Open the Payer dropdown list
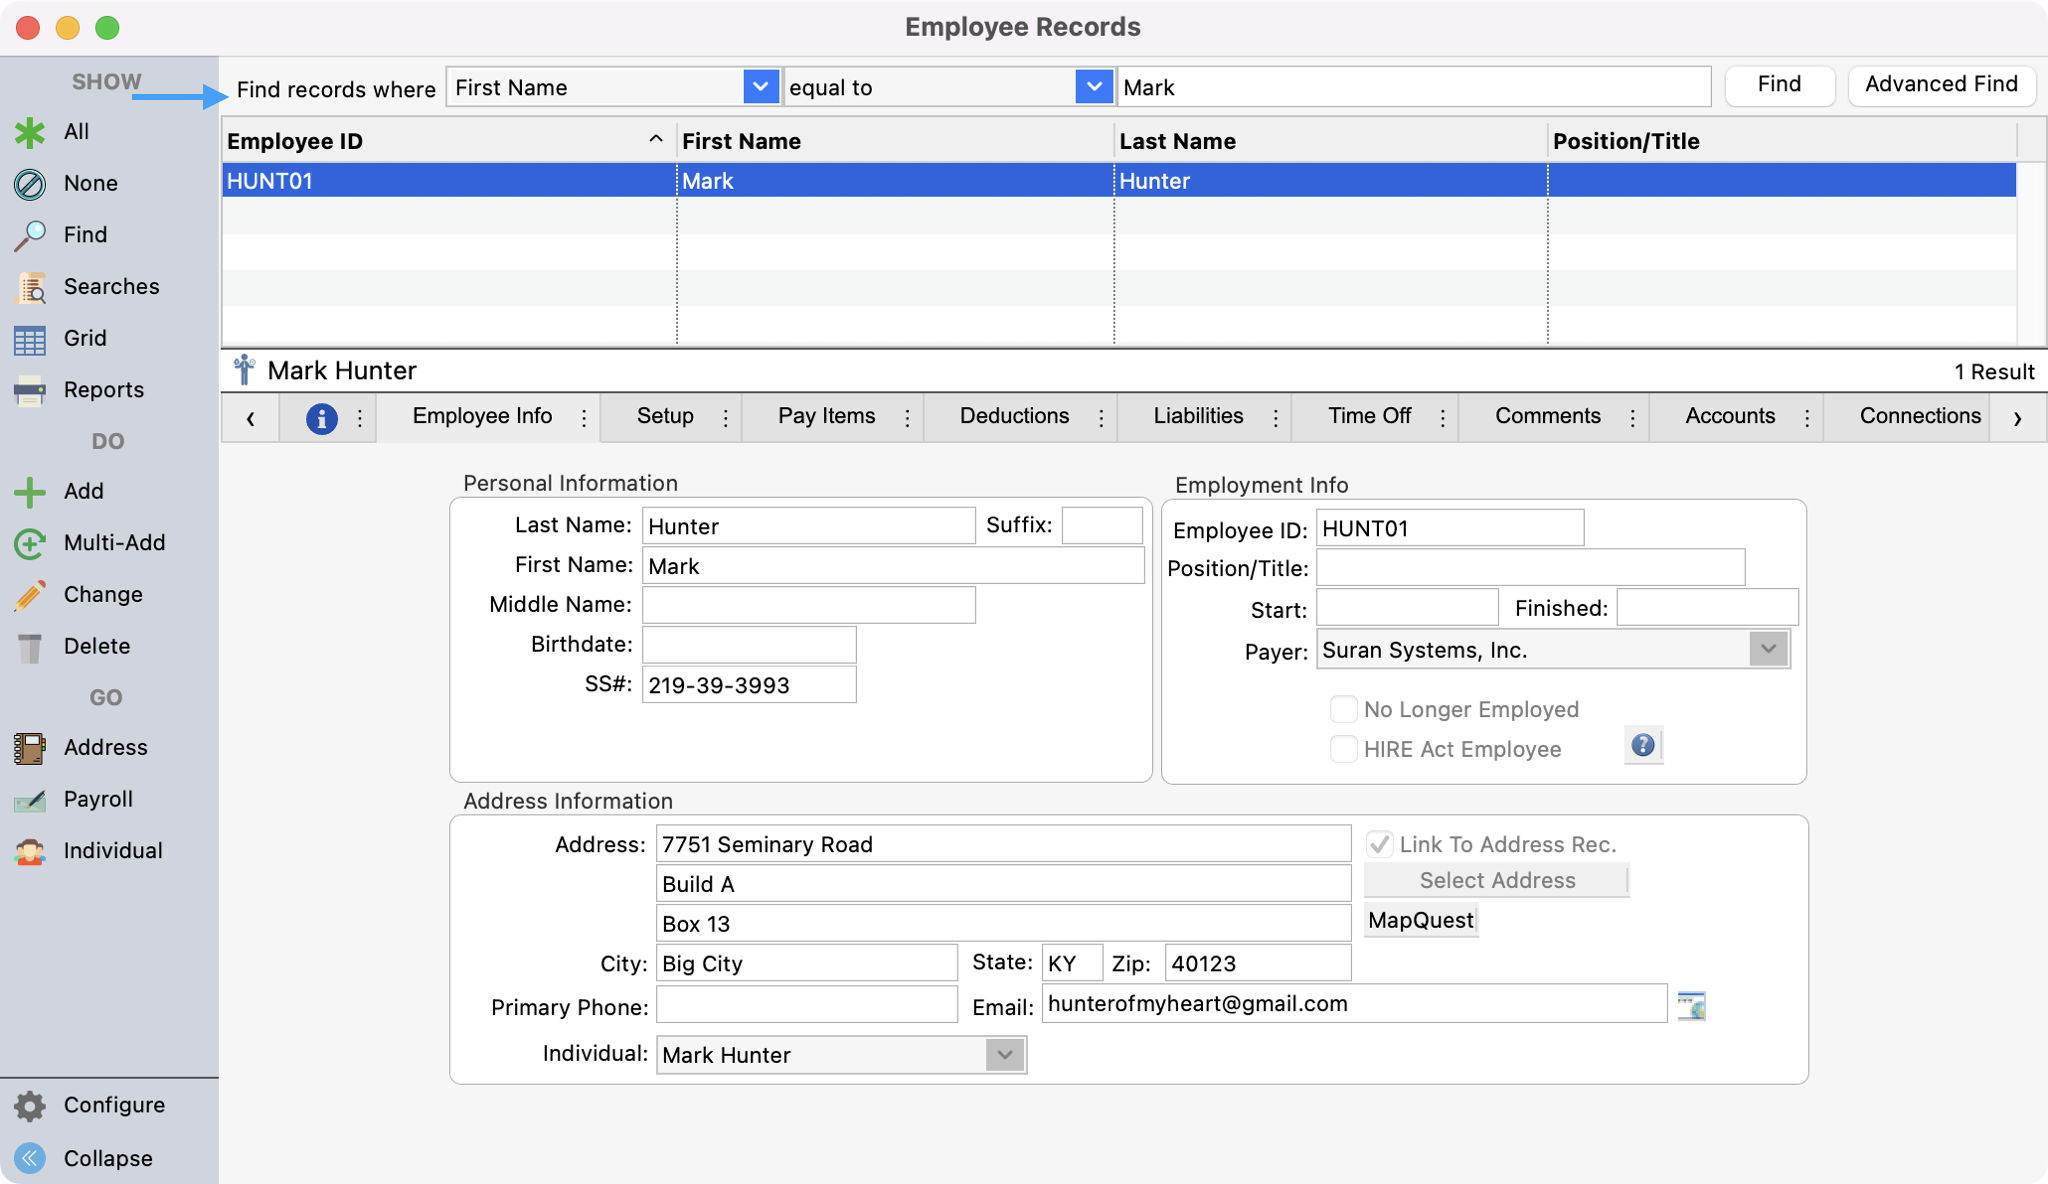This screenshot has height=1184, width=2048. pos(1767,650)
